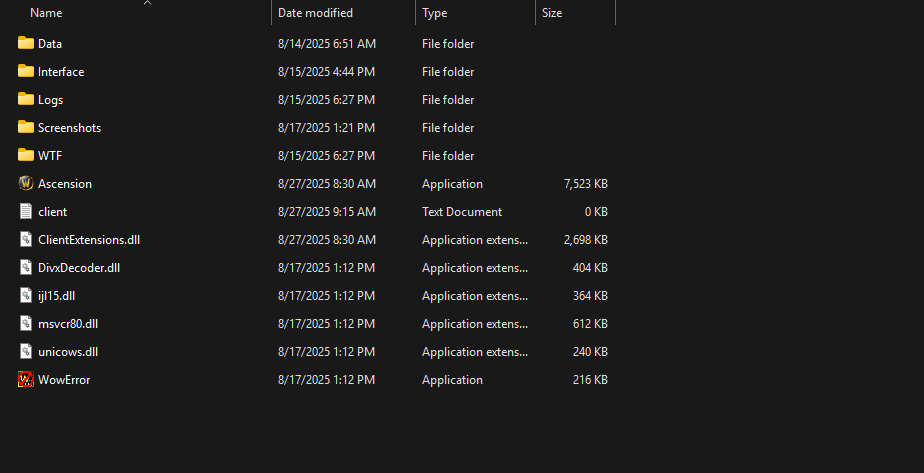Sort the list by Size column
The image size is (924, 473).
click(x=552, y=13)
